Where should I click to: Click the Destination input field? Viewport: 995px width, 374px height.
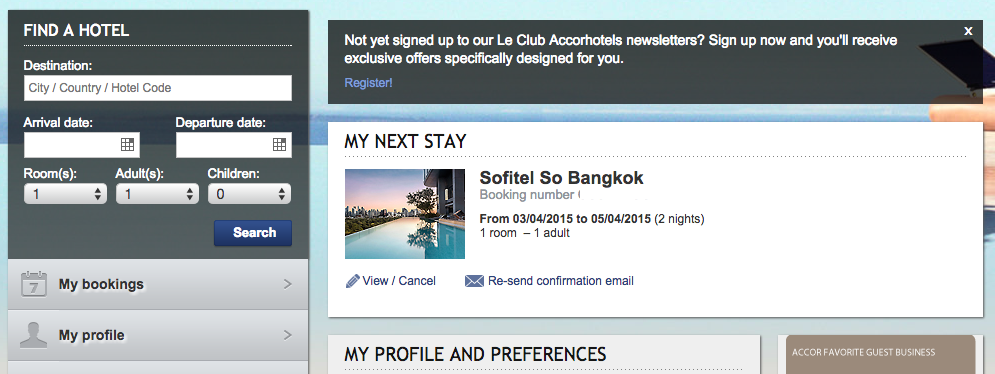(x=158, y=88)
